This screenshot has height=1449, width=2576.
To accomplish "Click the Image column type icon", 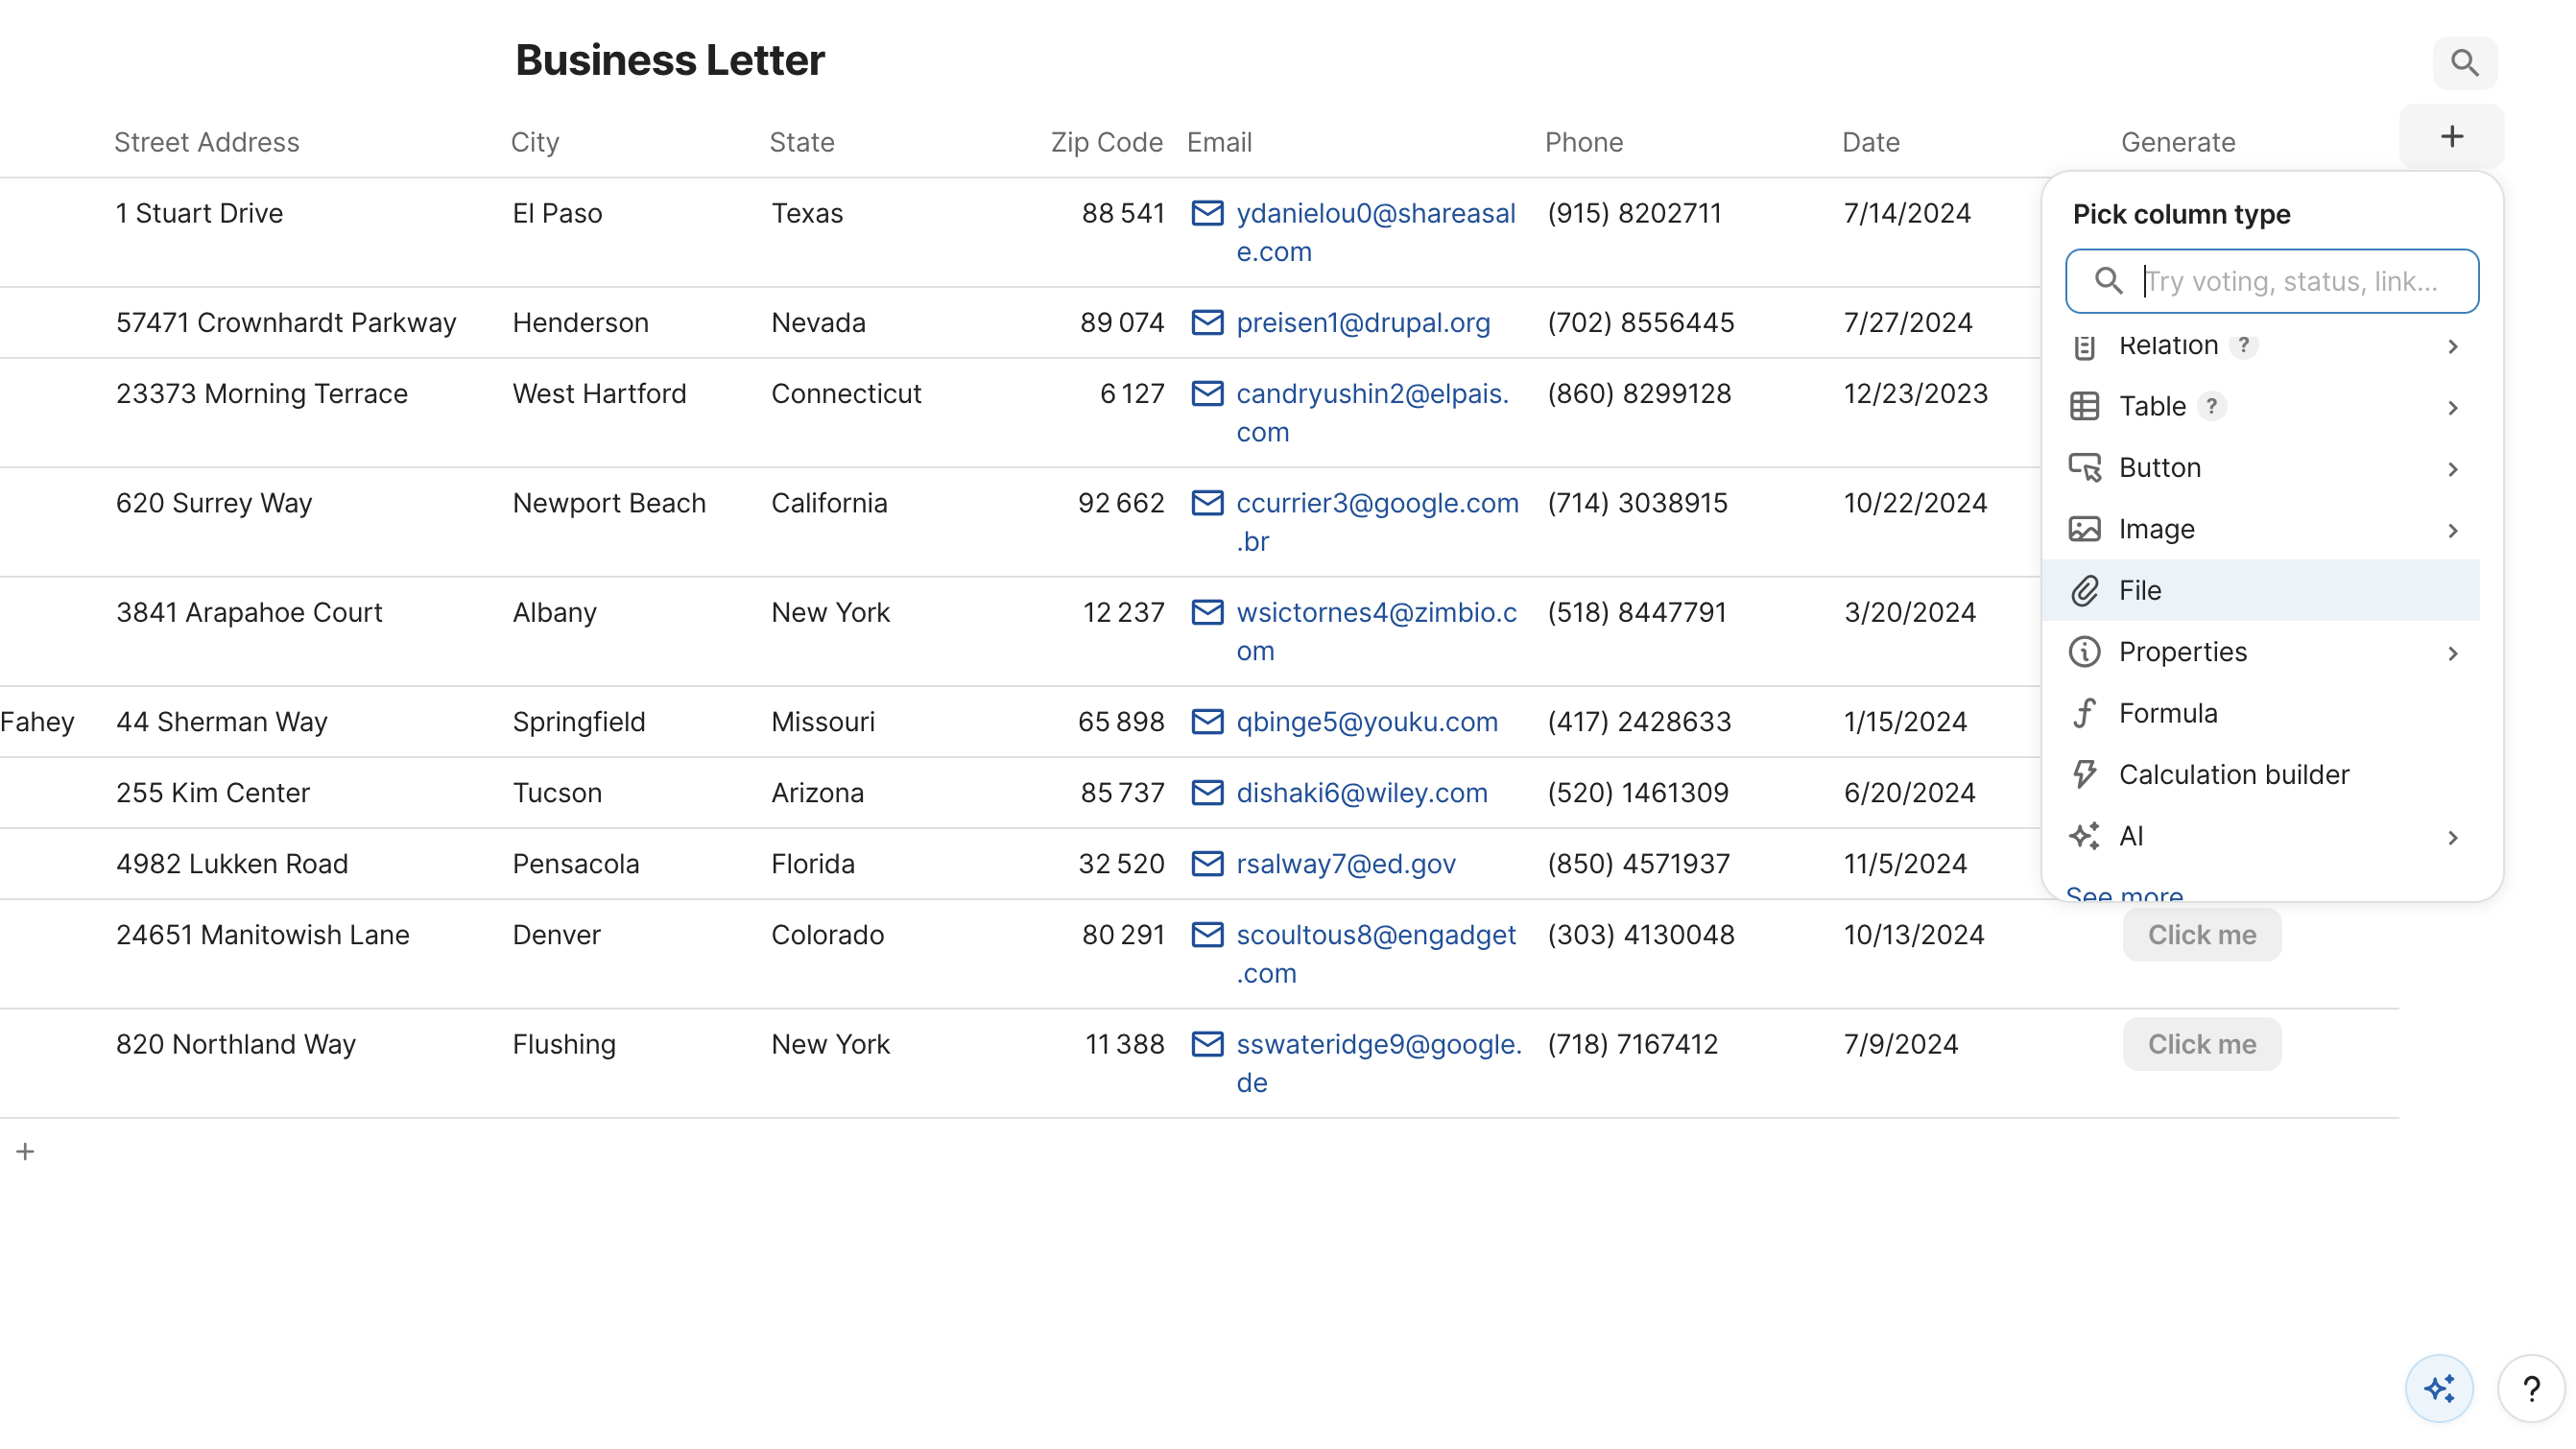I will tap(2085, 528).
